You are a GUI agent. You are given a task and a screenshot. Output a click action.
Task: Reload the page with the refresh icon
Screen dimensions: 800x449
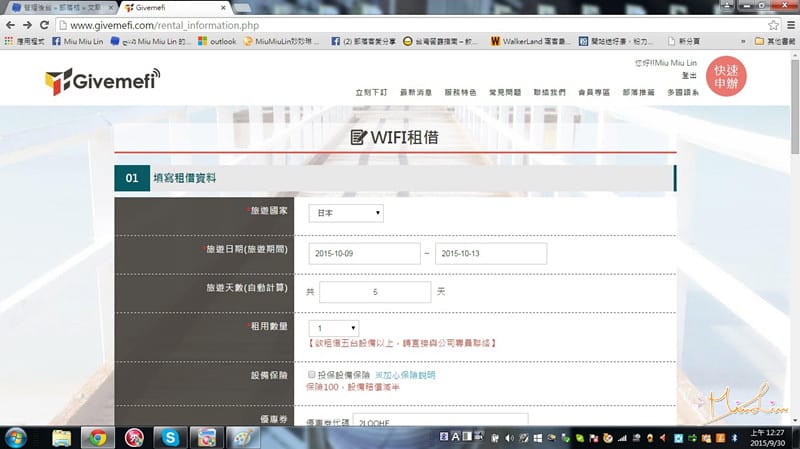(x=45, y=24)
